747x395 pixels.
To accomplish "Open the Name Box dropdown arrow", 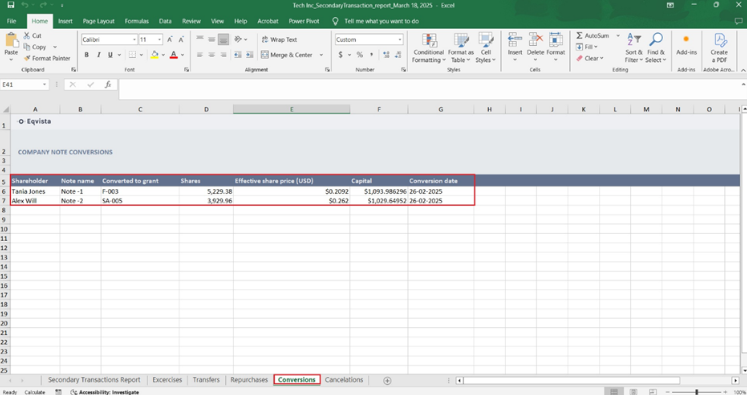I will point(44,84).
